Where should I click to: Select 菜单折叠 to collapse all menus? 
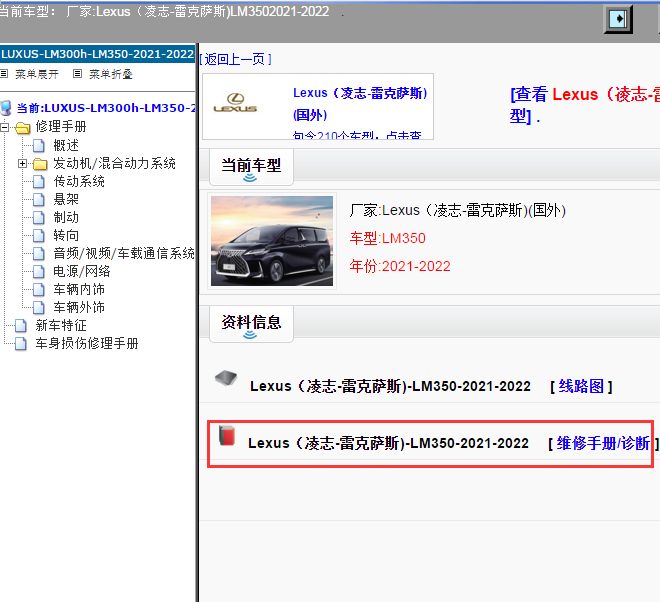tap(111, 75)
